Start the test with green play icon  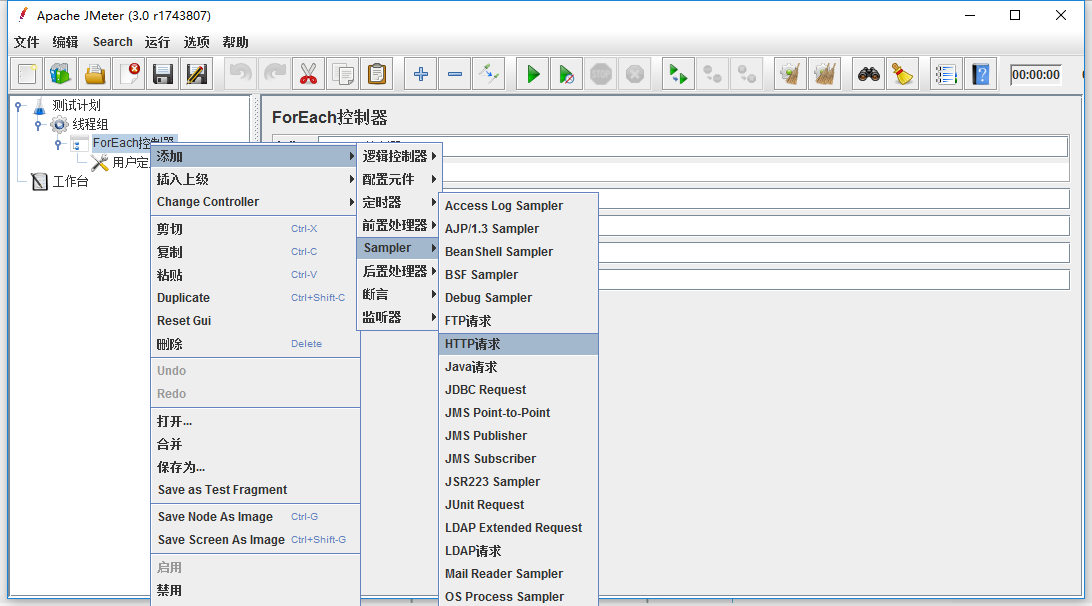point(533,74)
